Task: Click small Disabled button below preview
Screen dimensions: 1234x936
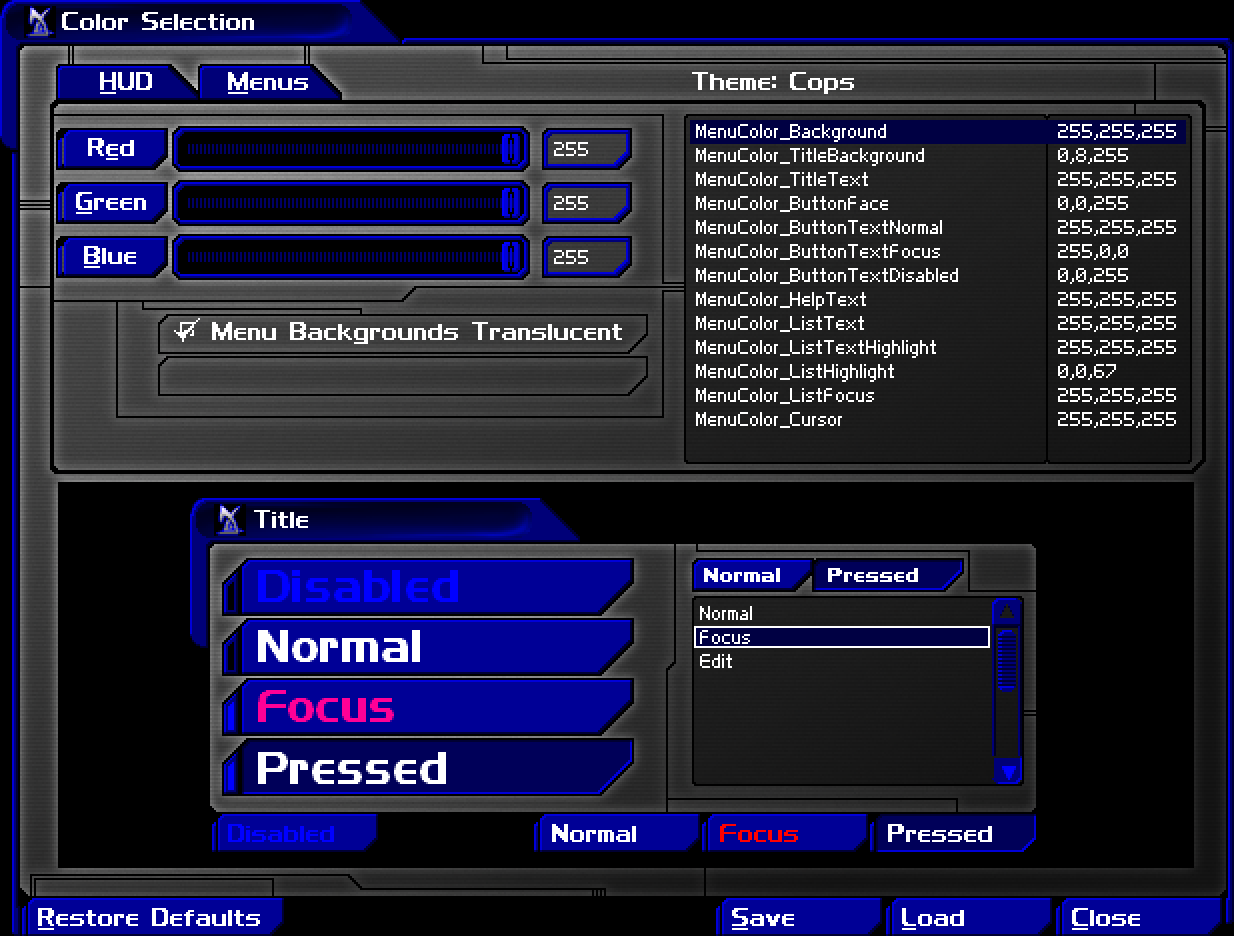Action: [295, 833]
